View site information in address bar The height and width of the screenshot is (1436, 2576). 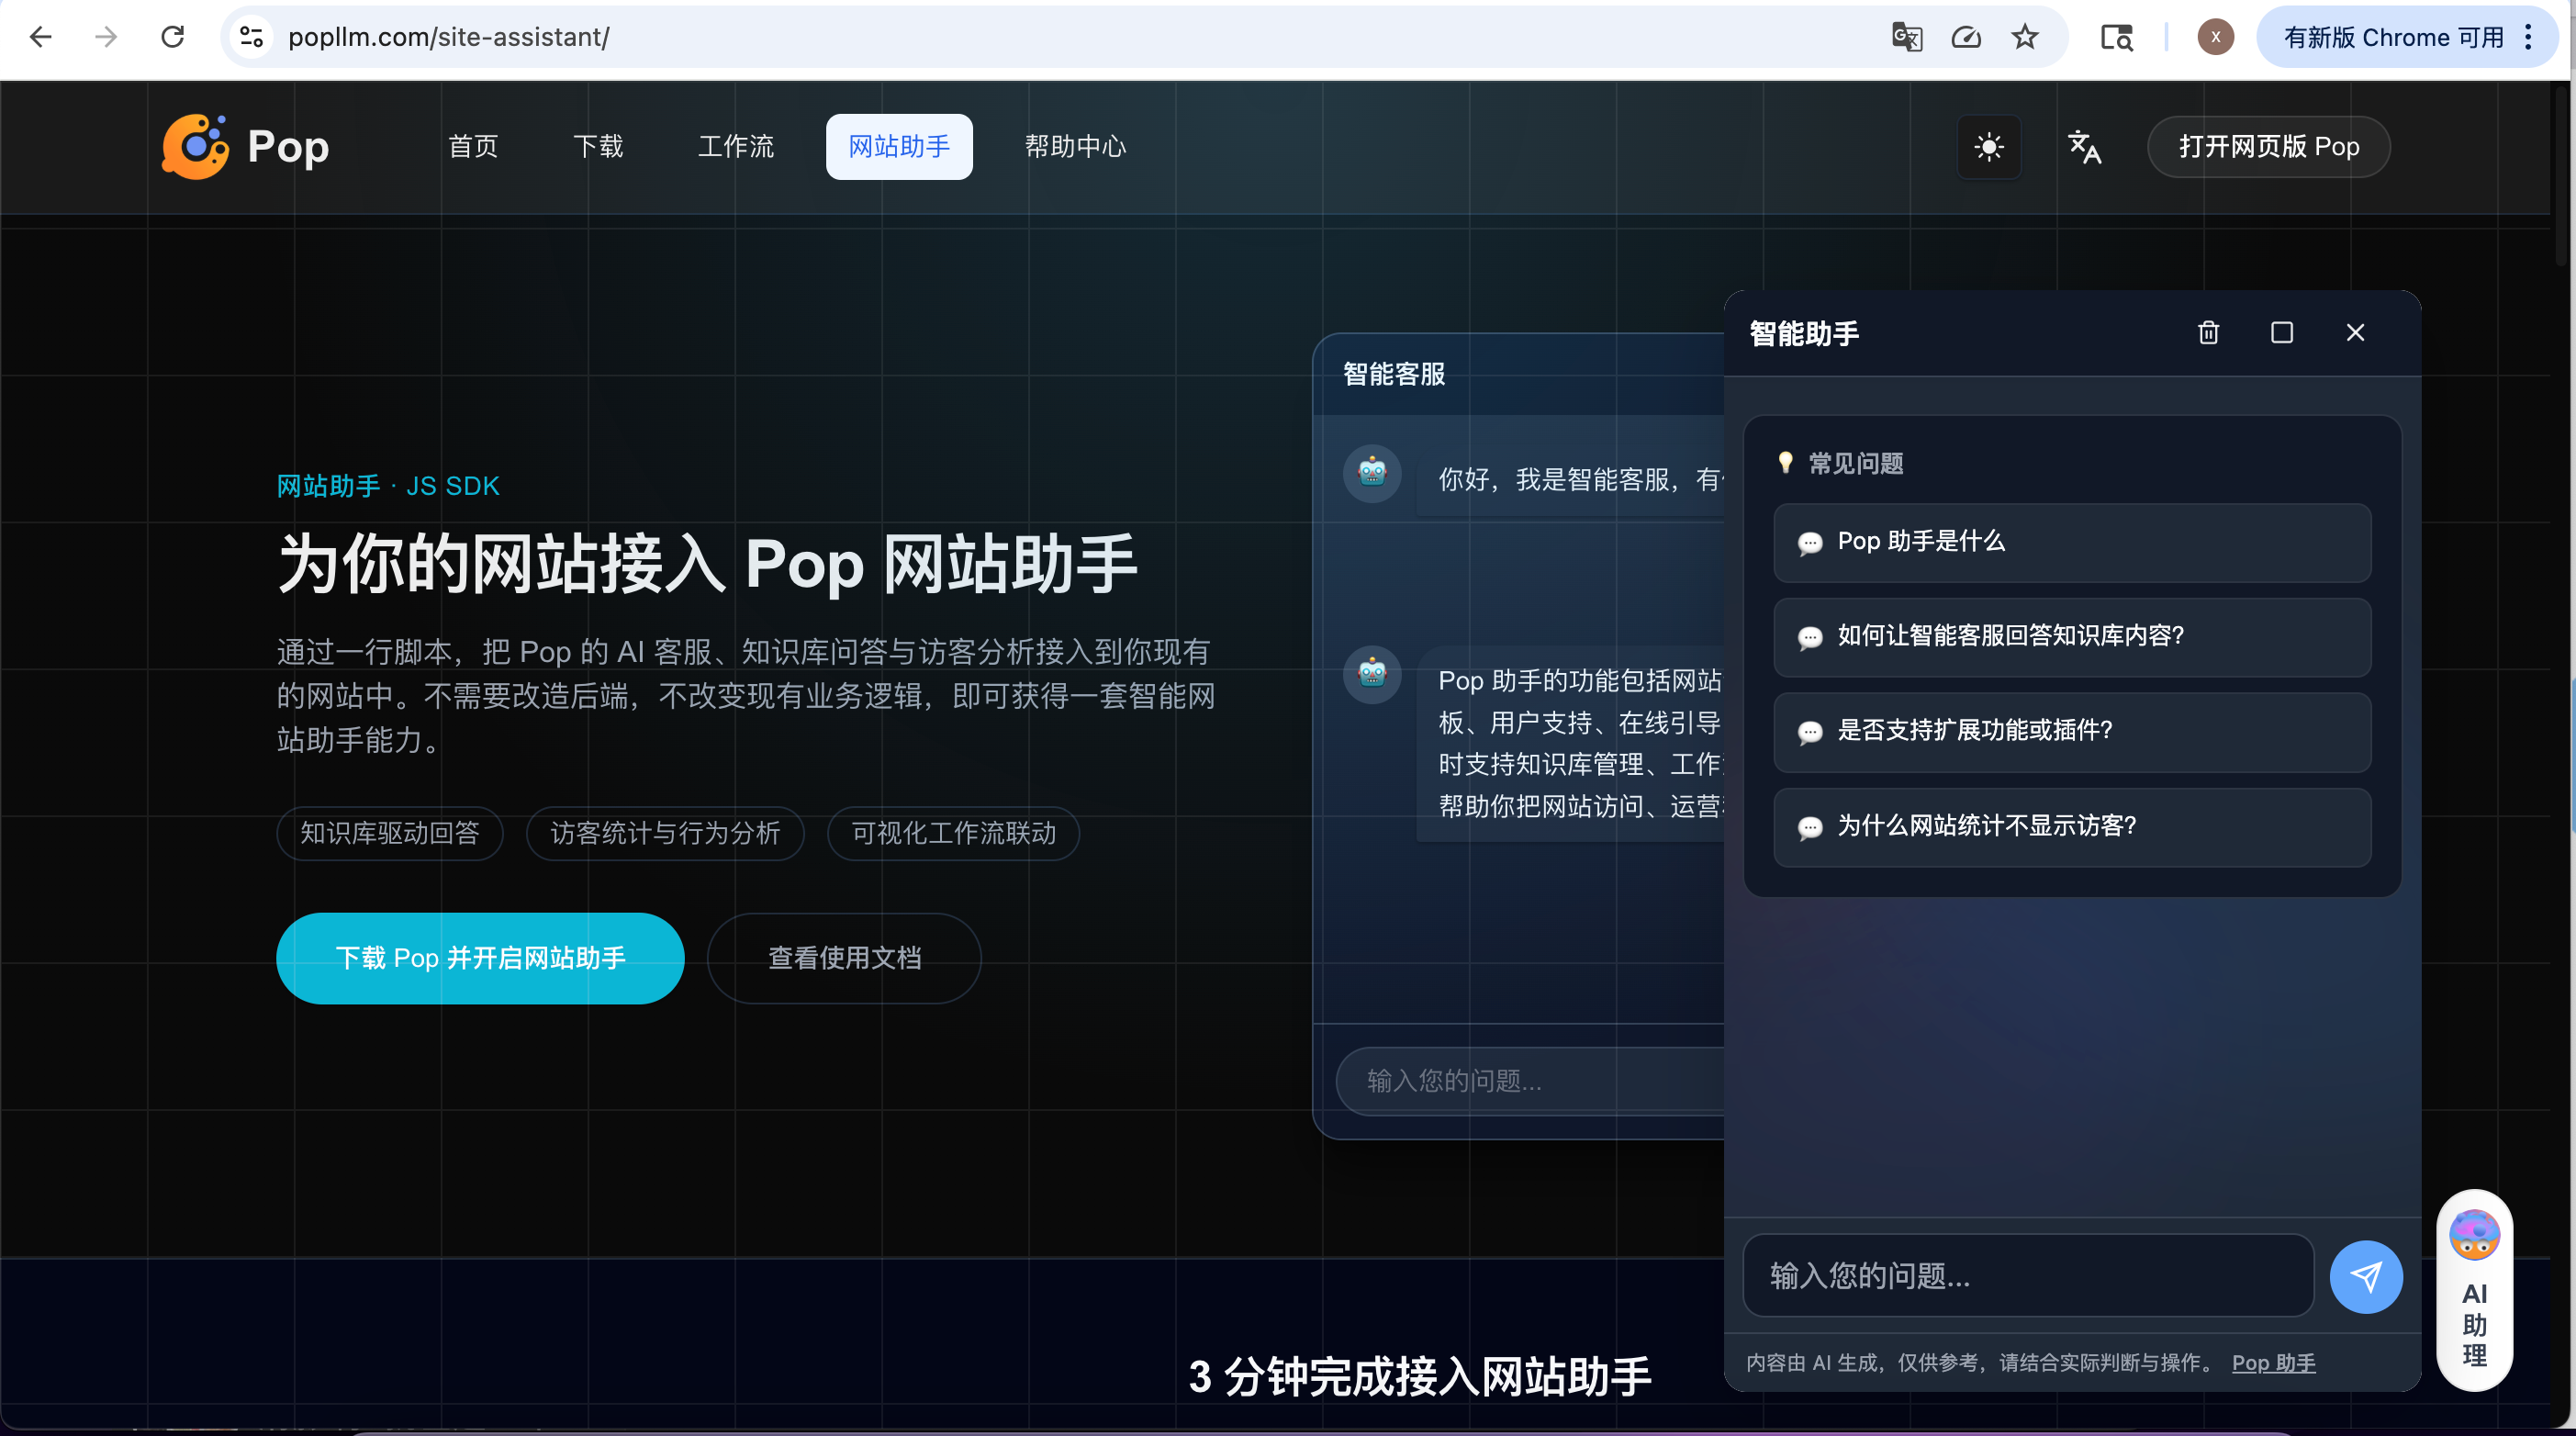point(251,37)
